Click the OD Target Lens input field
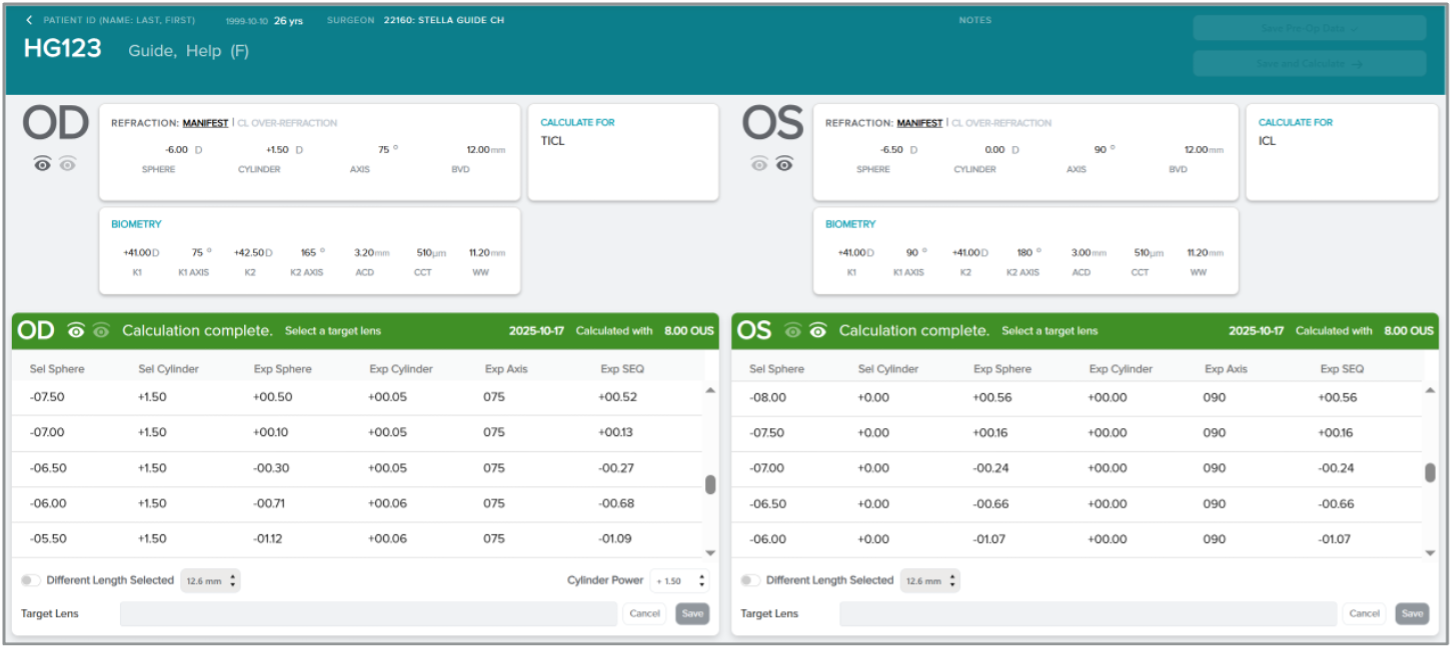The width and height of the screenshot is (1453, 648). pos(368,614)
